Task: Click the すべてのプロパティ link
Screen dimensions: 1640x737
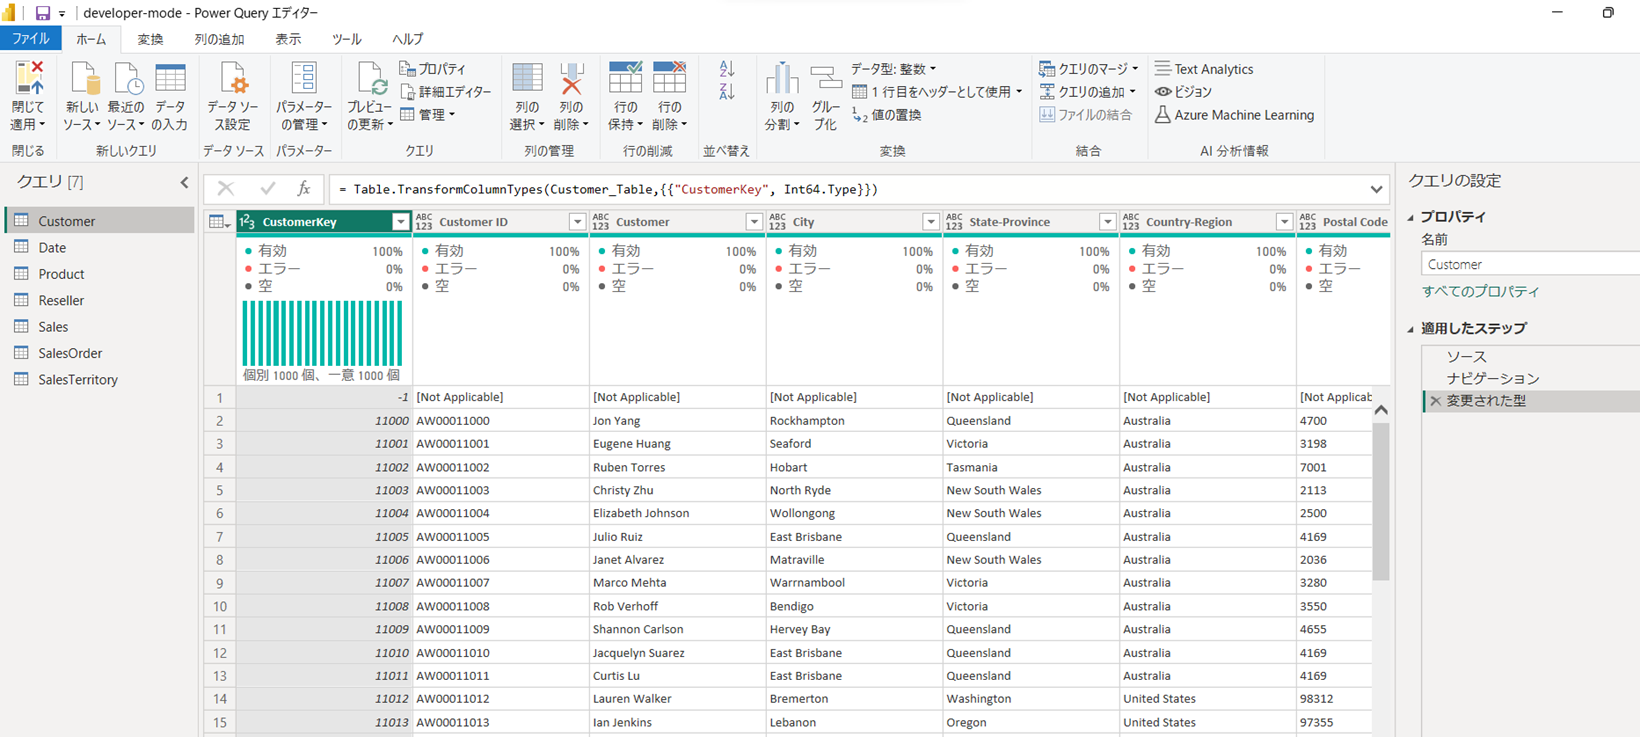Action: coord(1481,292)
